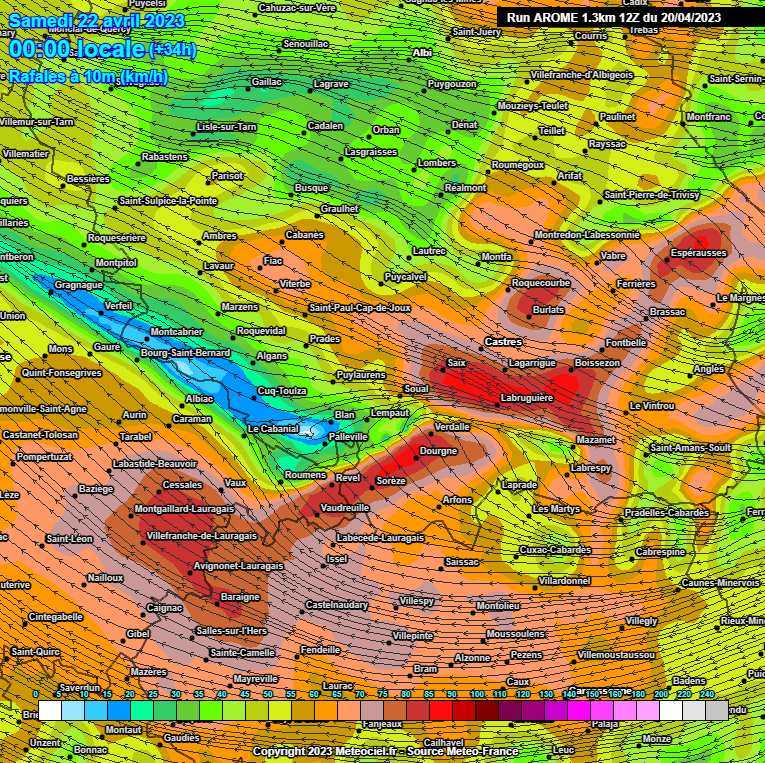Select the 'Albi' city label
Screen dimensions: 765x763
[x=423, y=52]
